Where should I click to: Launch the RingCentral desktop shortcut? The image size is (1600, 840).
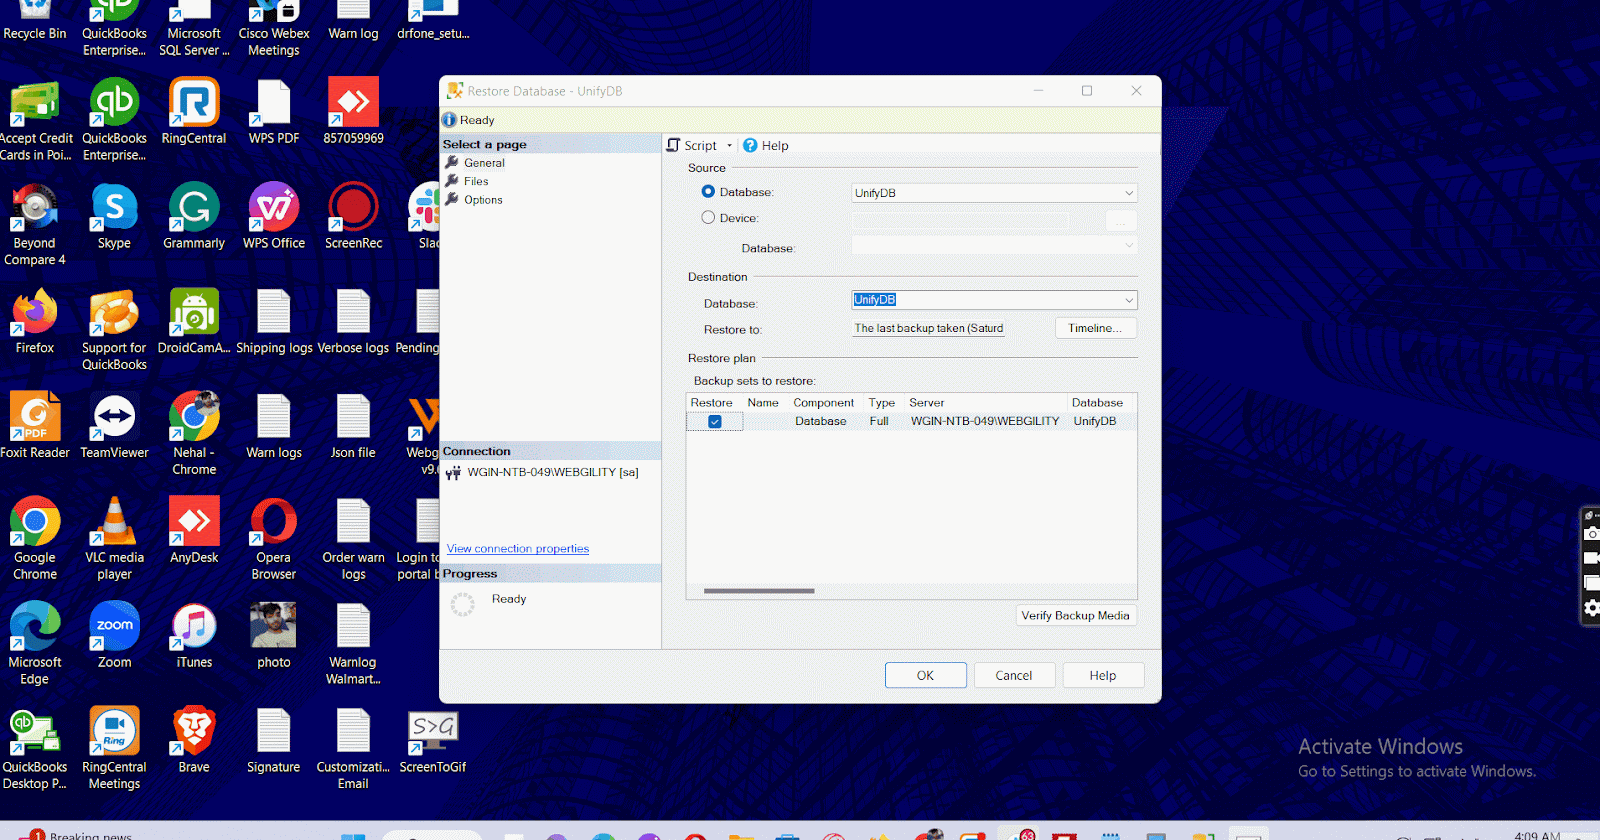(x=194, y=112)
